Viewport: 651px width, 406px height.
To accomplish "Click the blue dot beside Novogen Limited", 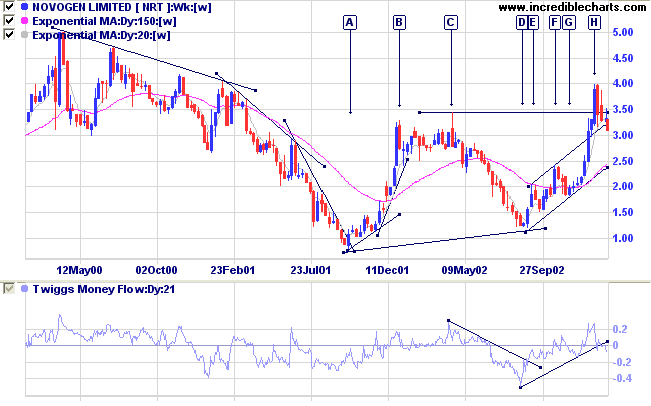I will pyautogui.click(x=24, y=7).
